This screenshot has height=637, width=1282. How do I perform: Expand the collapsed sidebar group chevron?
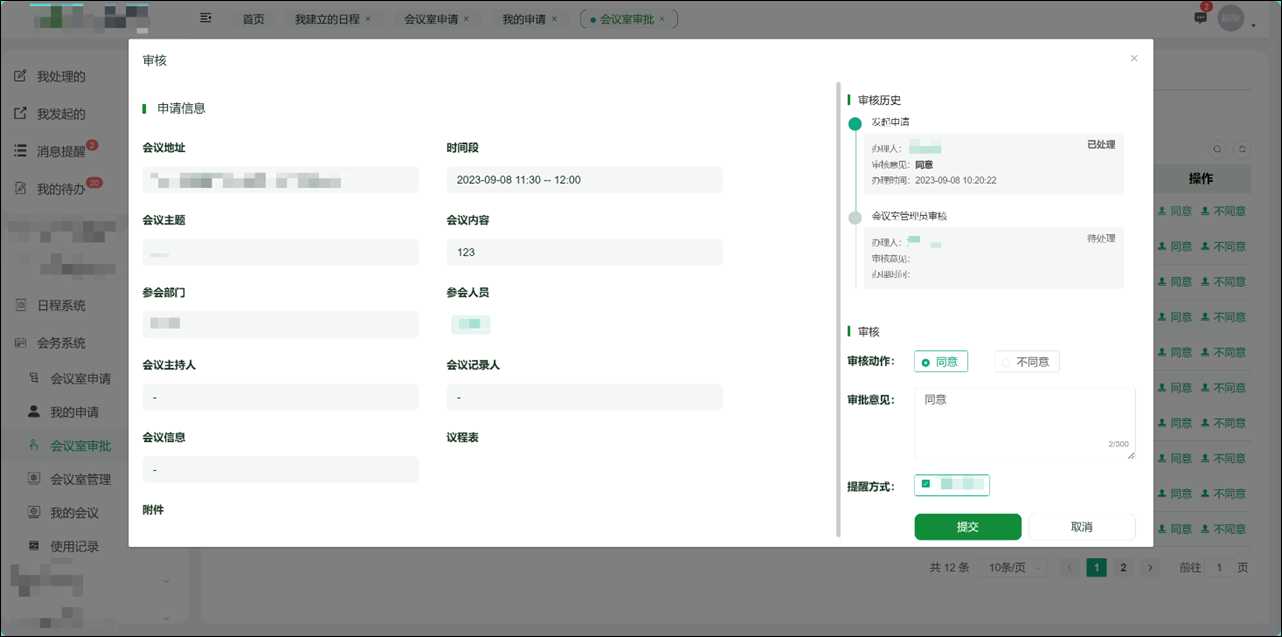pyautogui.click(x=168, y=580)
